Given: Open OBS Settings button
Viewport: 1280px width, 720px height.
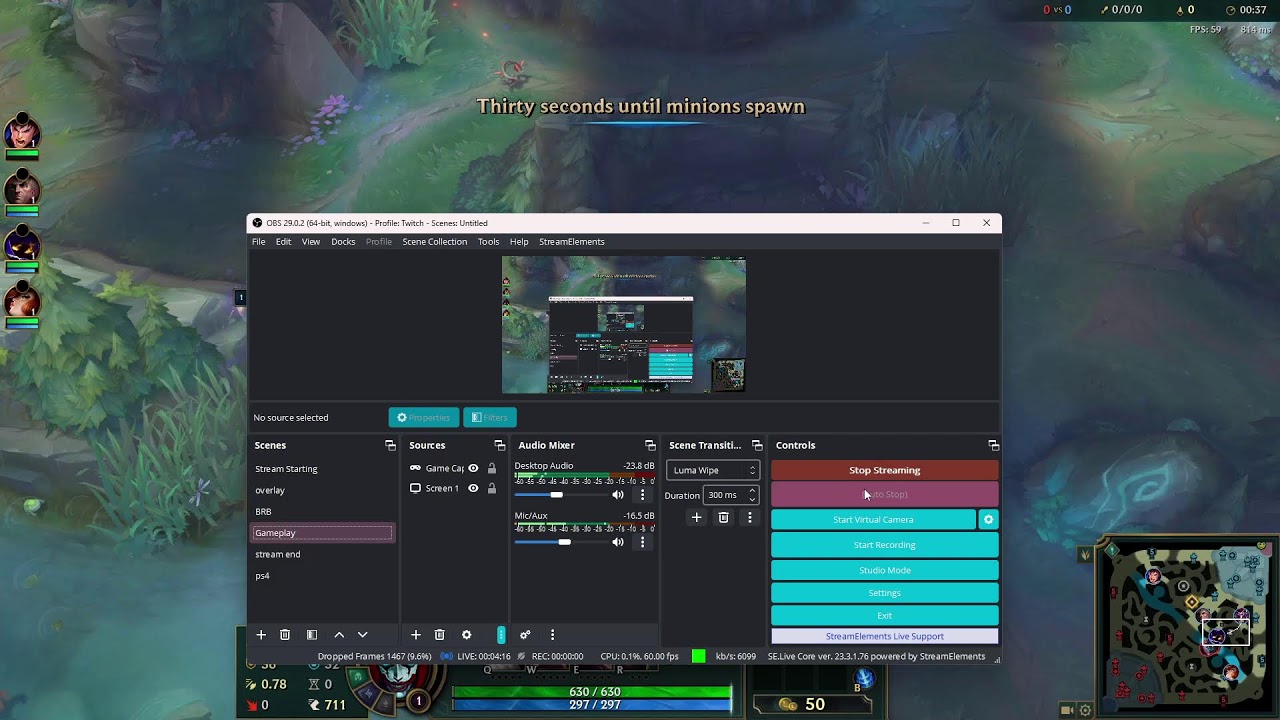Looking at the screenshot, I should pyautogui.click(x=885, y=593).
